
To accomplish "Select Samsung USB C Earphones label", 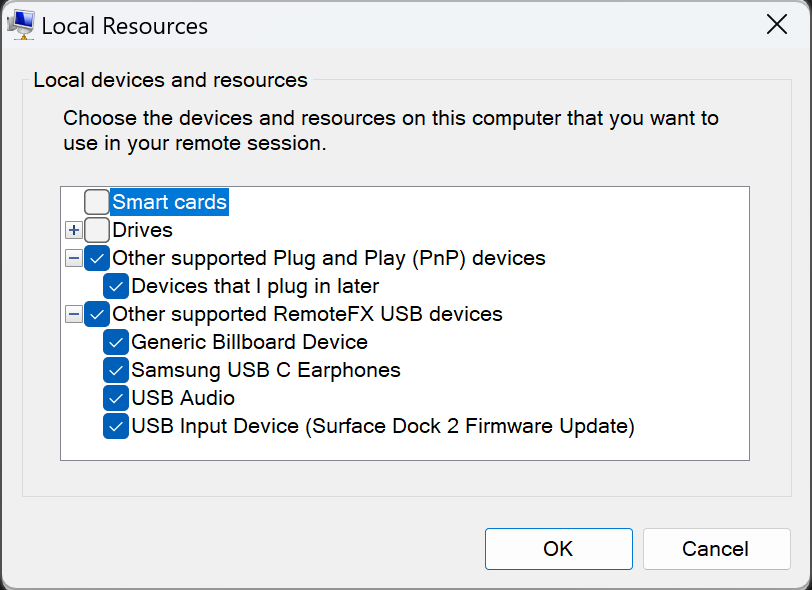I will click(266, 370).
